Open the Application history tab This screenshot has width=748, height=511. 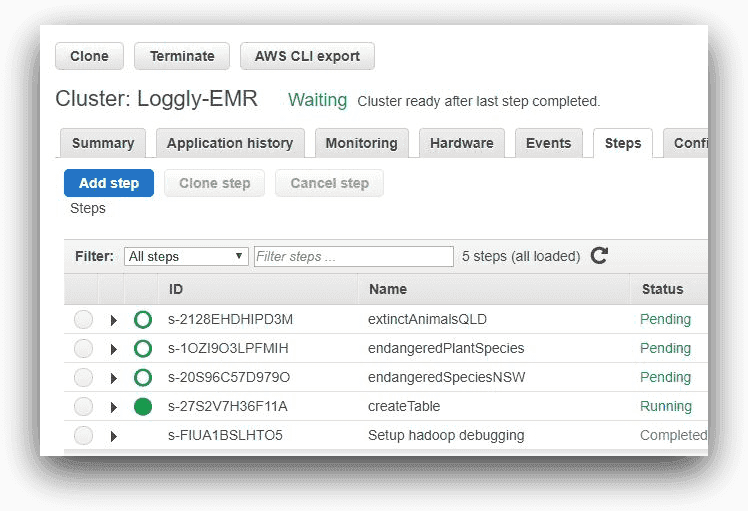pyautogui.click(x=230, y=143)
